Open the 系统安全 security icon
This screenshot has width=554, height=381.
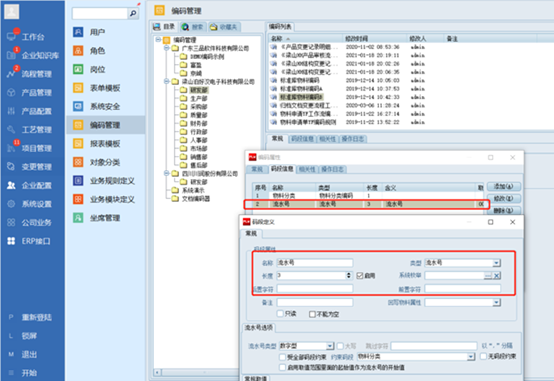coord(78,106)
